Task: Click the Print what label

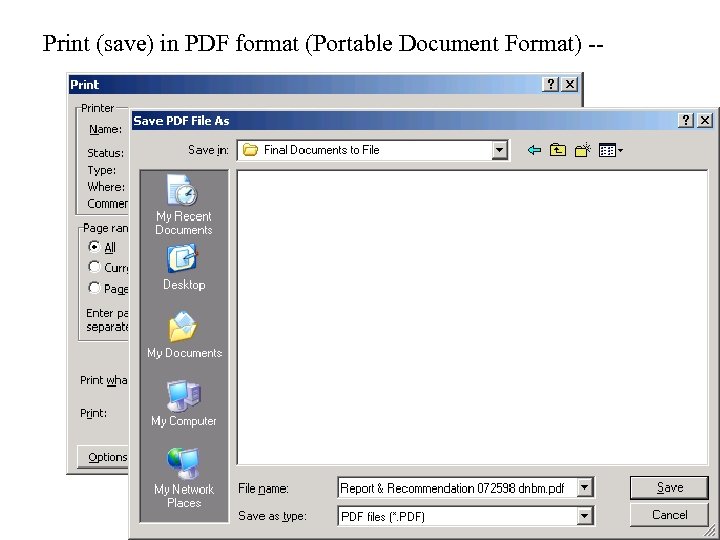Action: tap(104, 380)
